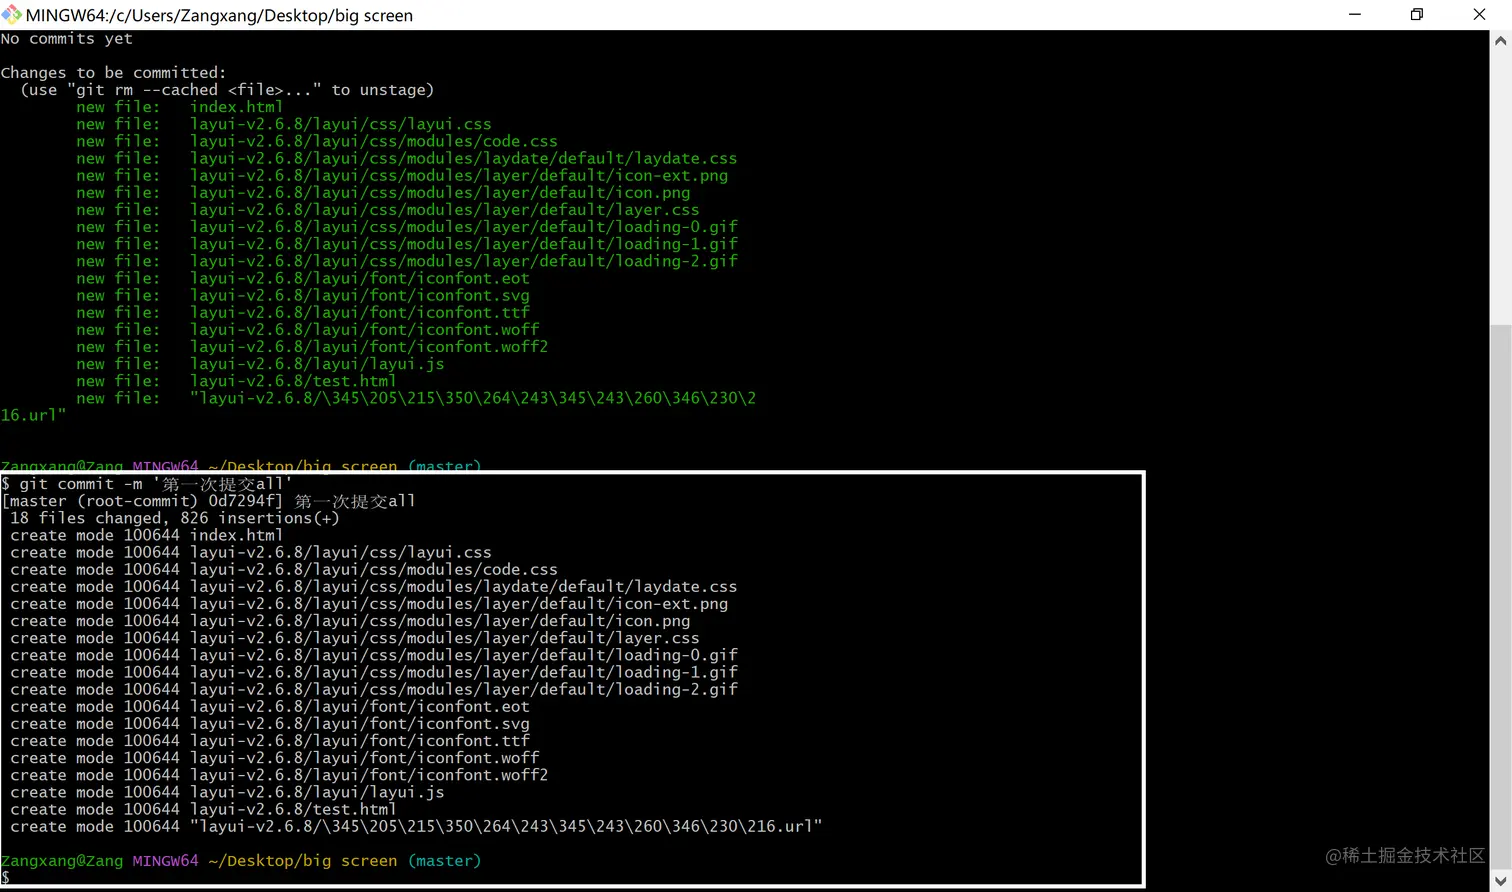The width and height of the screenshot is (1512, 892).
Task: Click the wrapped '16.url"' line ending
Action: pos(33,415)
